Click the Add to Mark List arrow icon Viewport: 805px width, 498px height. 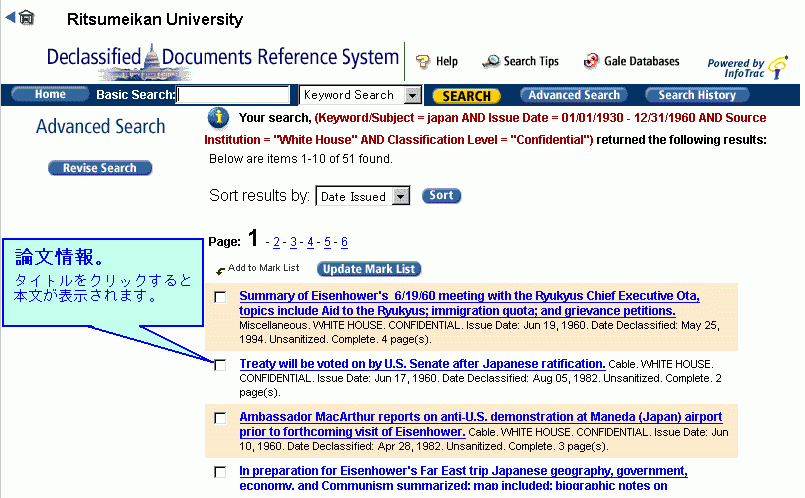pos(220,270)
